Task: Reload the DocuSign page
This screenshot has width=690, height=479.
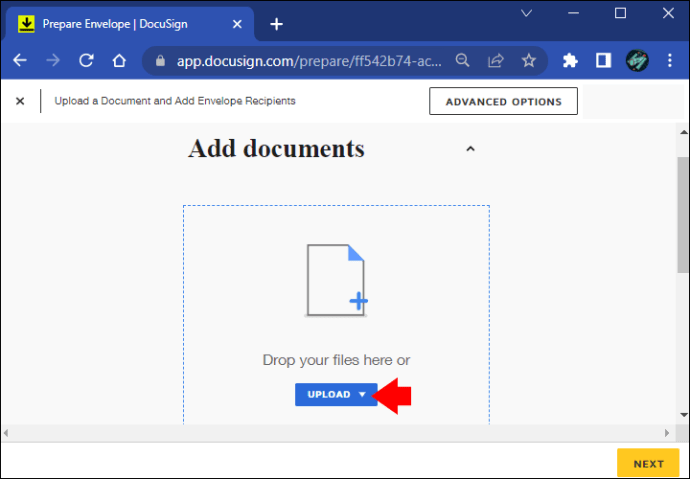Action: pos(86,60)
